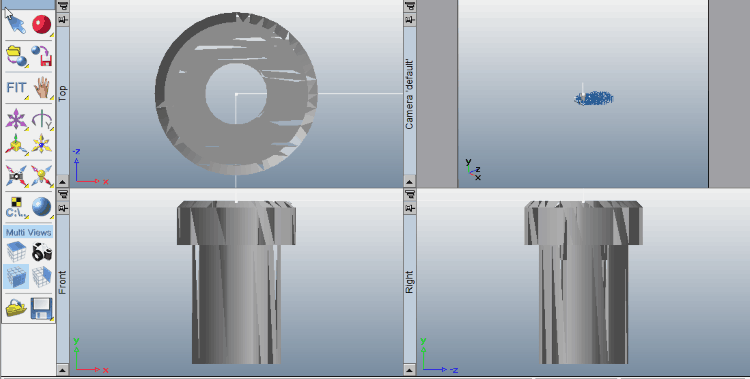Click the Multi Views label

coord(29,232)
